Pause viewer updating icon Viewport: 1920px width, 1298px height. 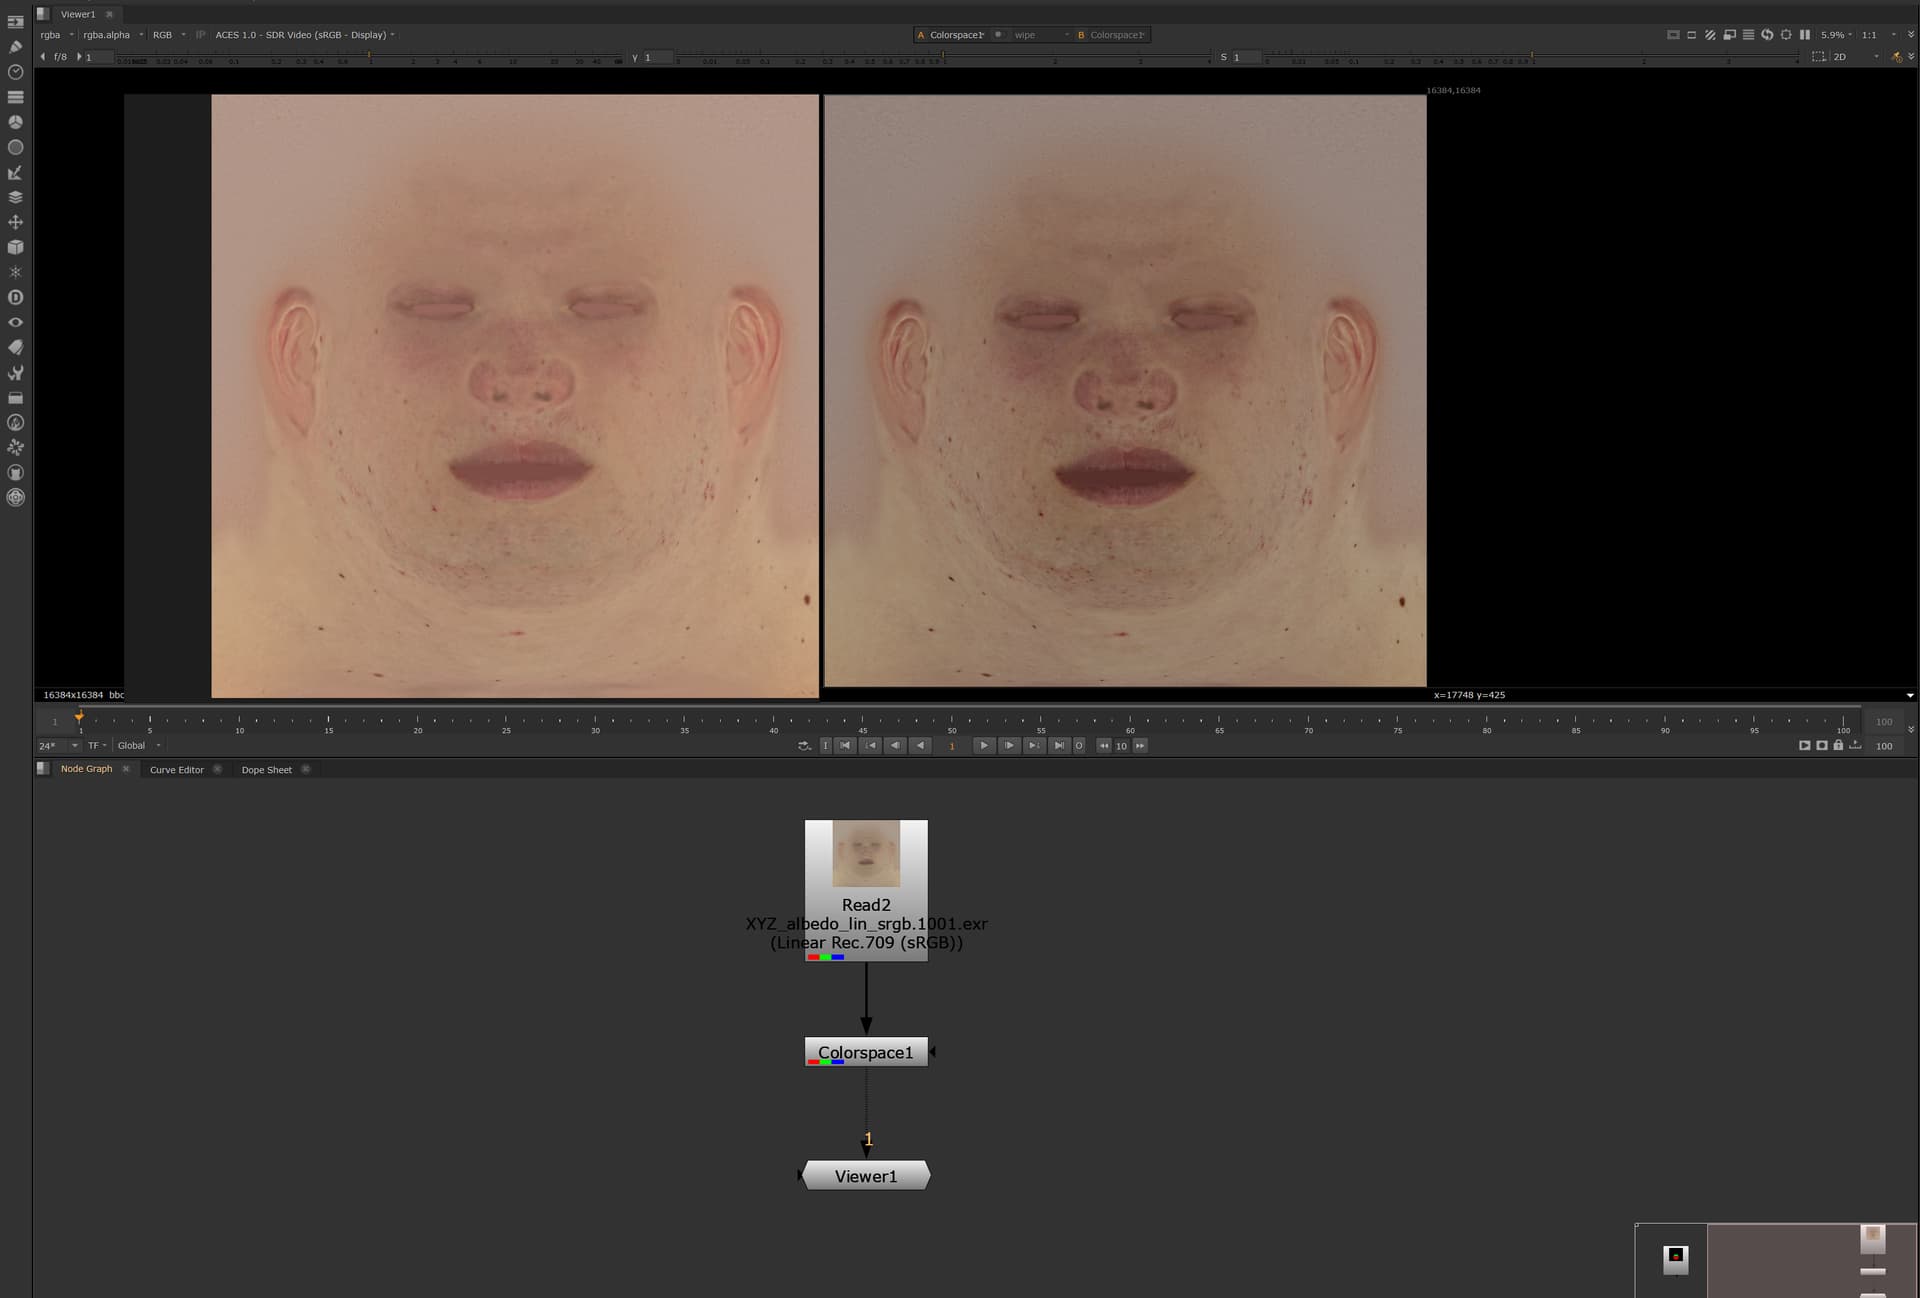1805,35
